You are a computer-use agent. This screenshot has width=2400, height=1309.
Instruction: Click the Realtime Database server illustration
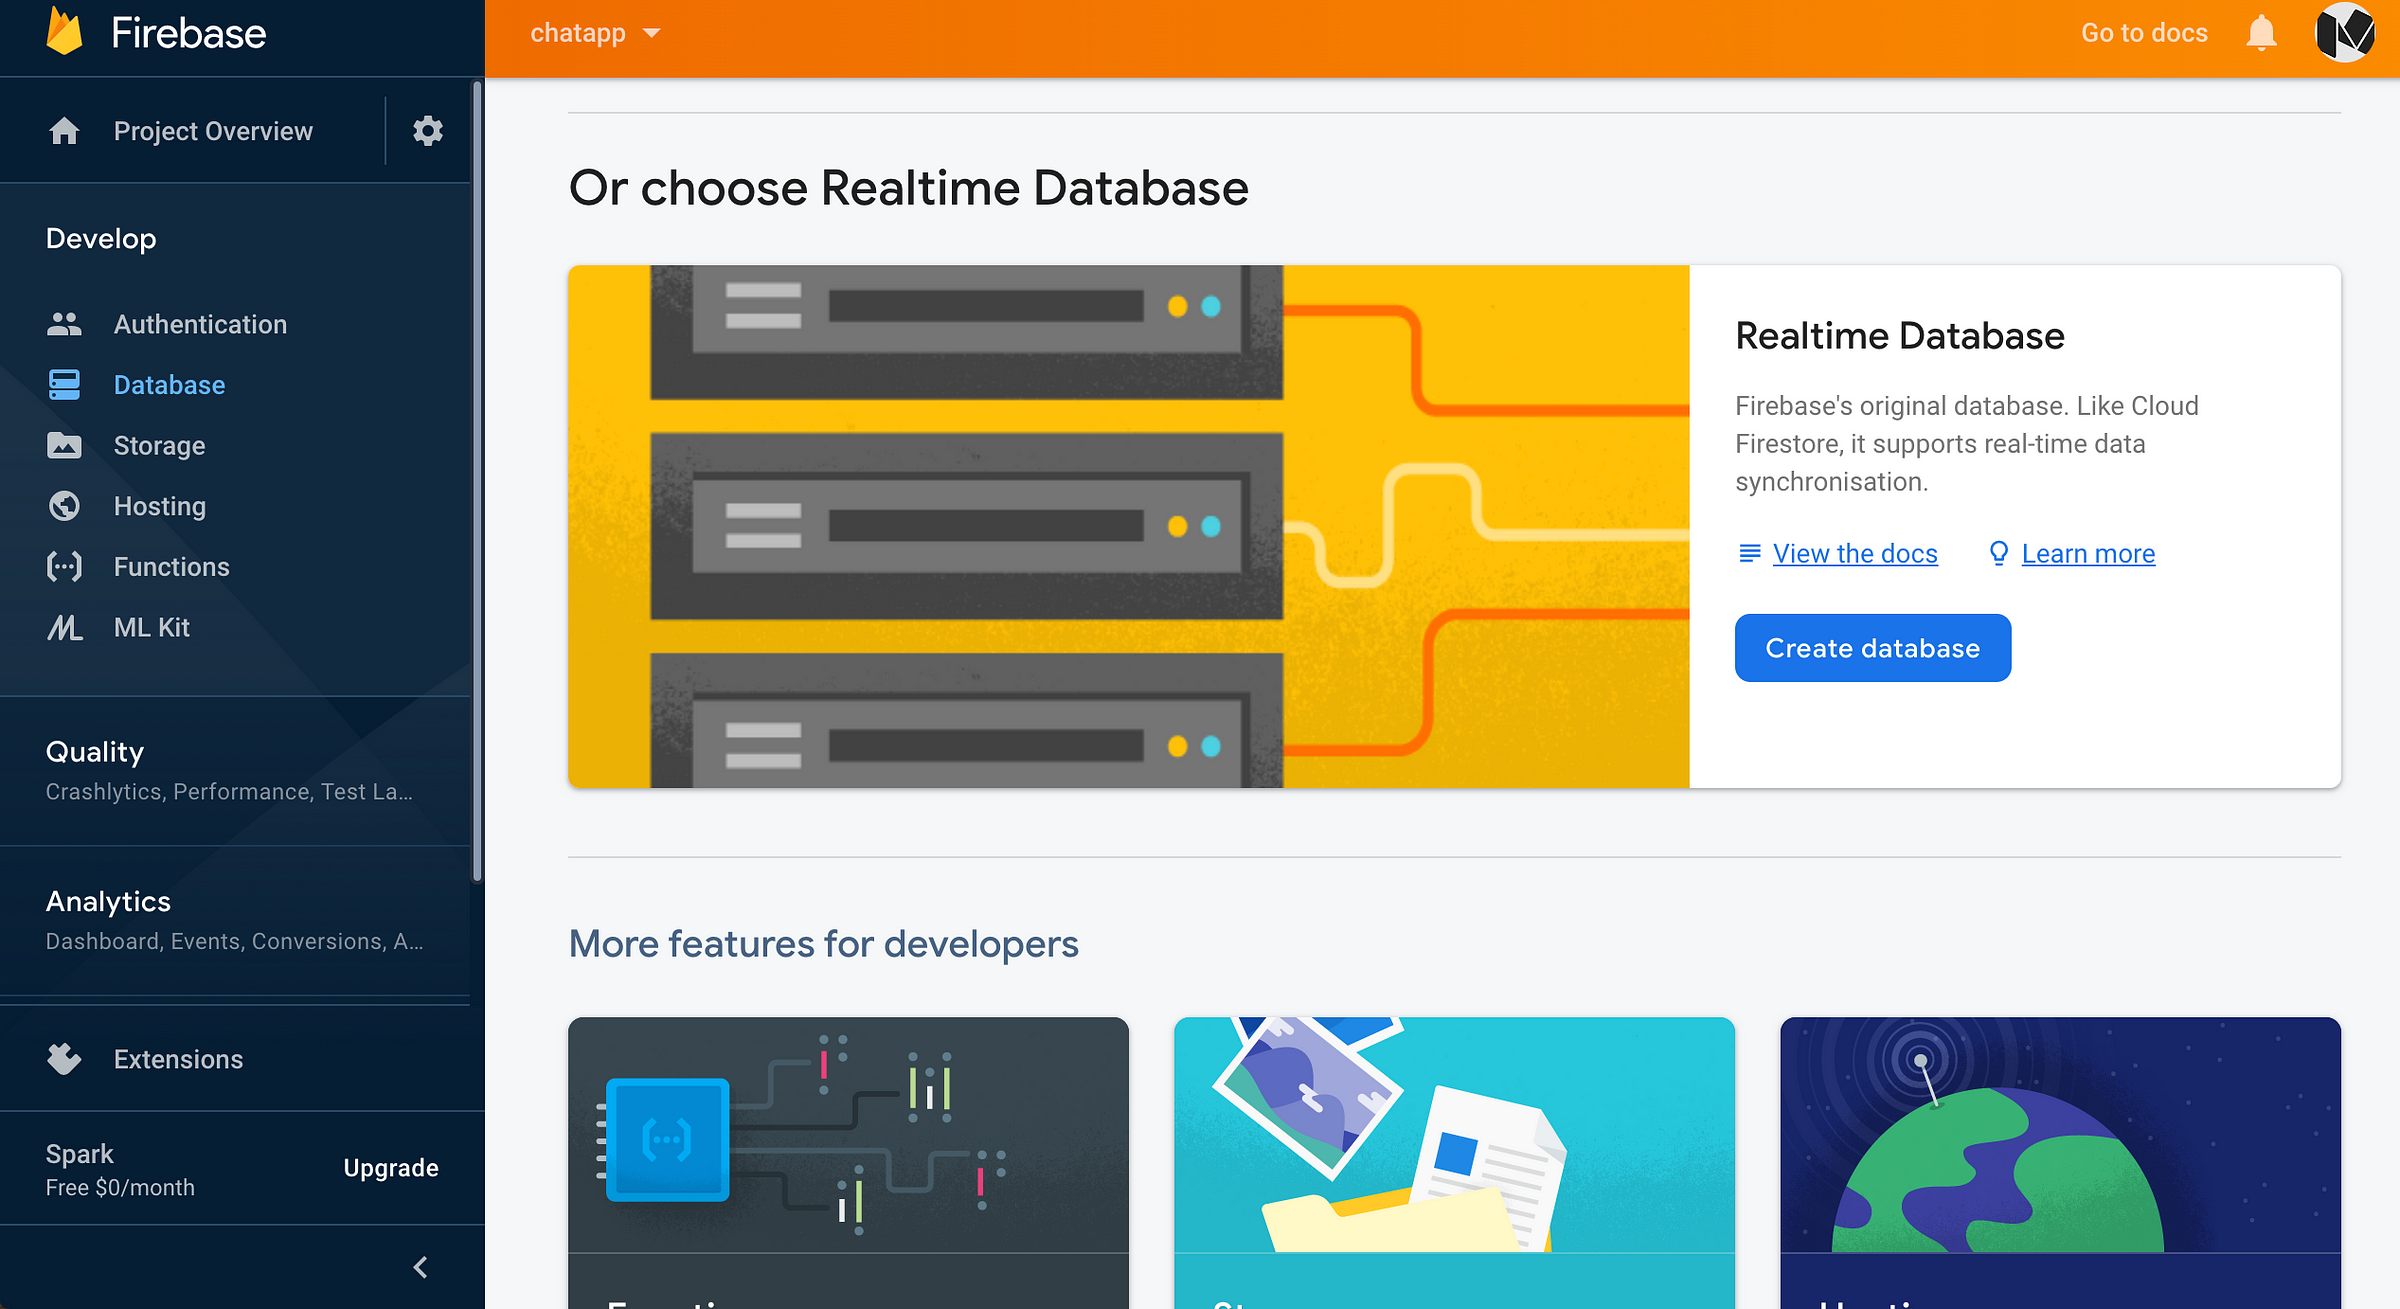click(1128, 526)
